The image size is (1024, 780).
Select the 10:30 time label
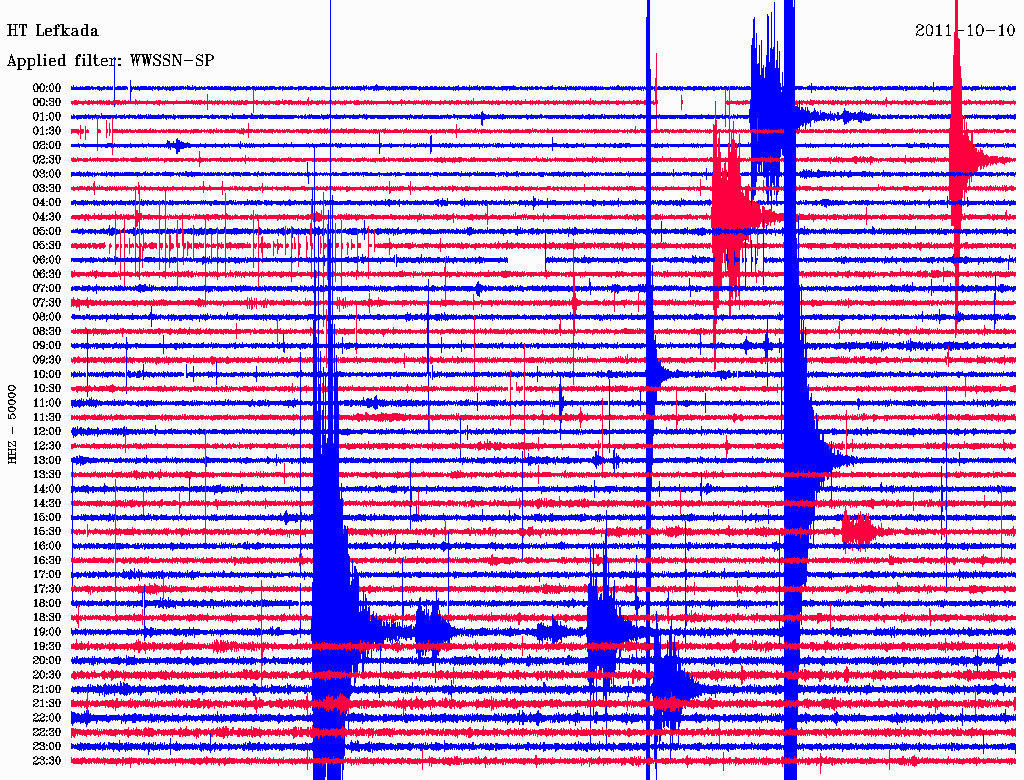point(47,389)
